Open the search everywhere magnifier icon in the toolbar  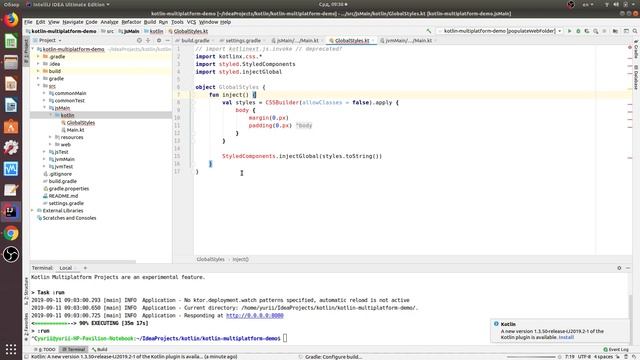[635, 31]
